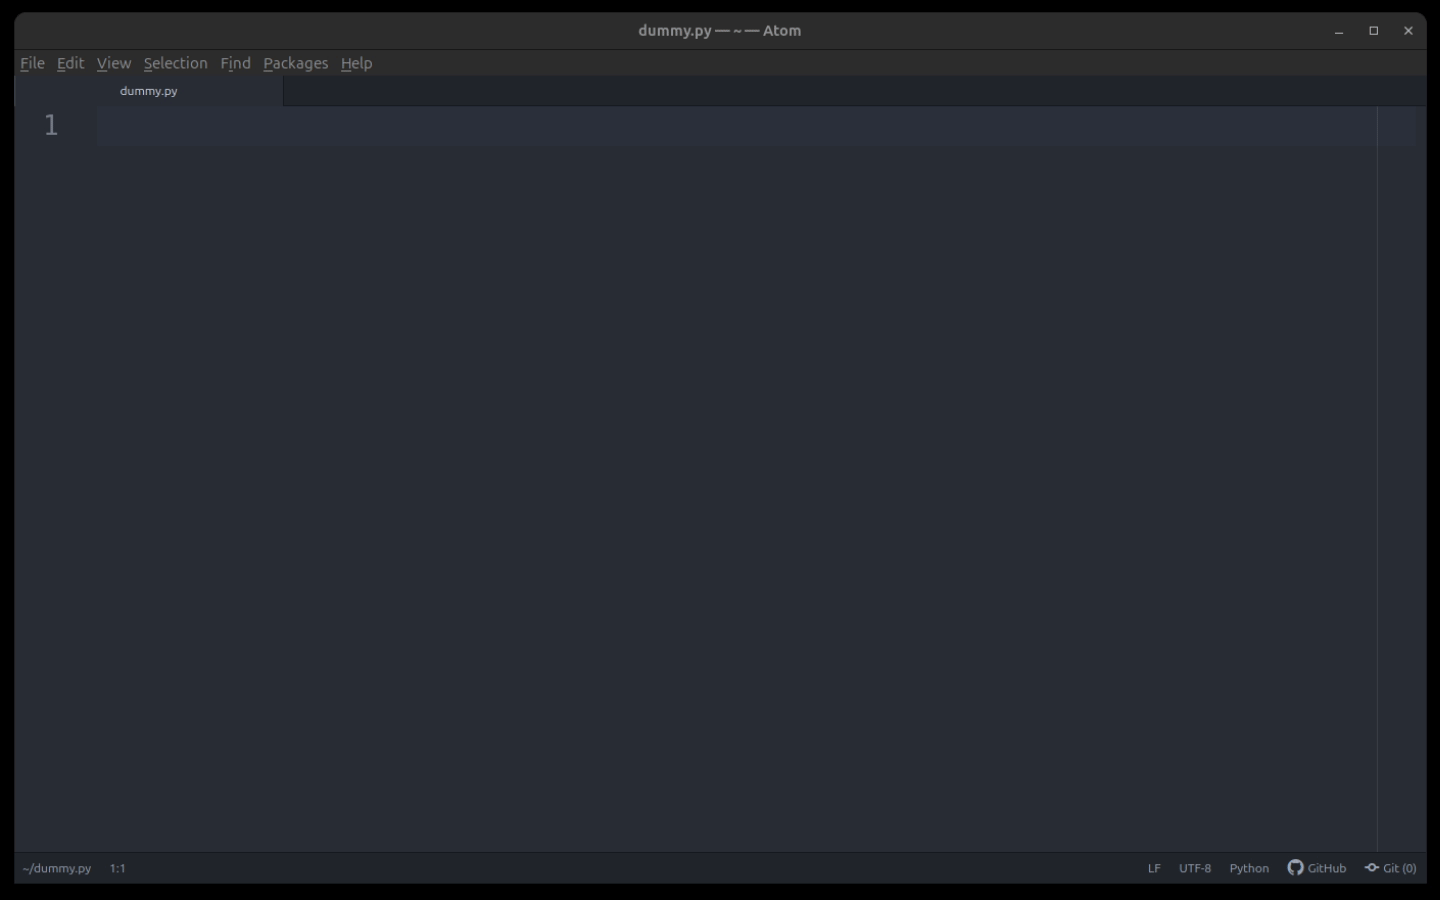Change the LF line ending setting
This screenshot has width=1440, height=900.
point(1154,868)
